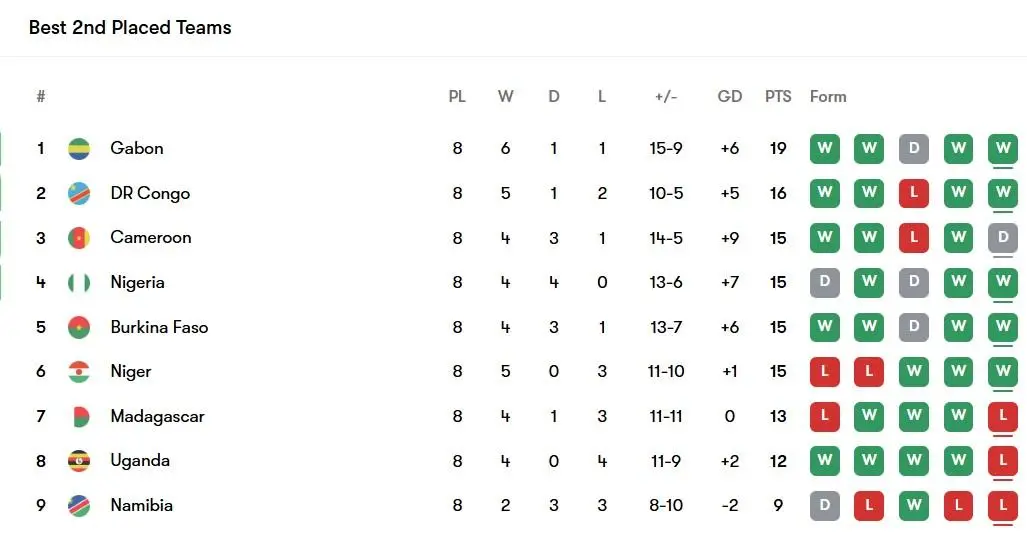Click the DR Congo flag icon
The image size is (1027, 533).
(x=79, y=193)
